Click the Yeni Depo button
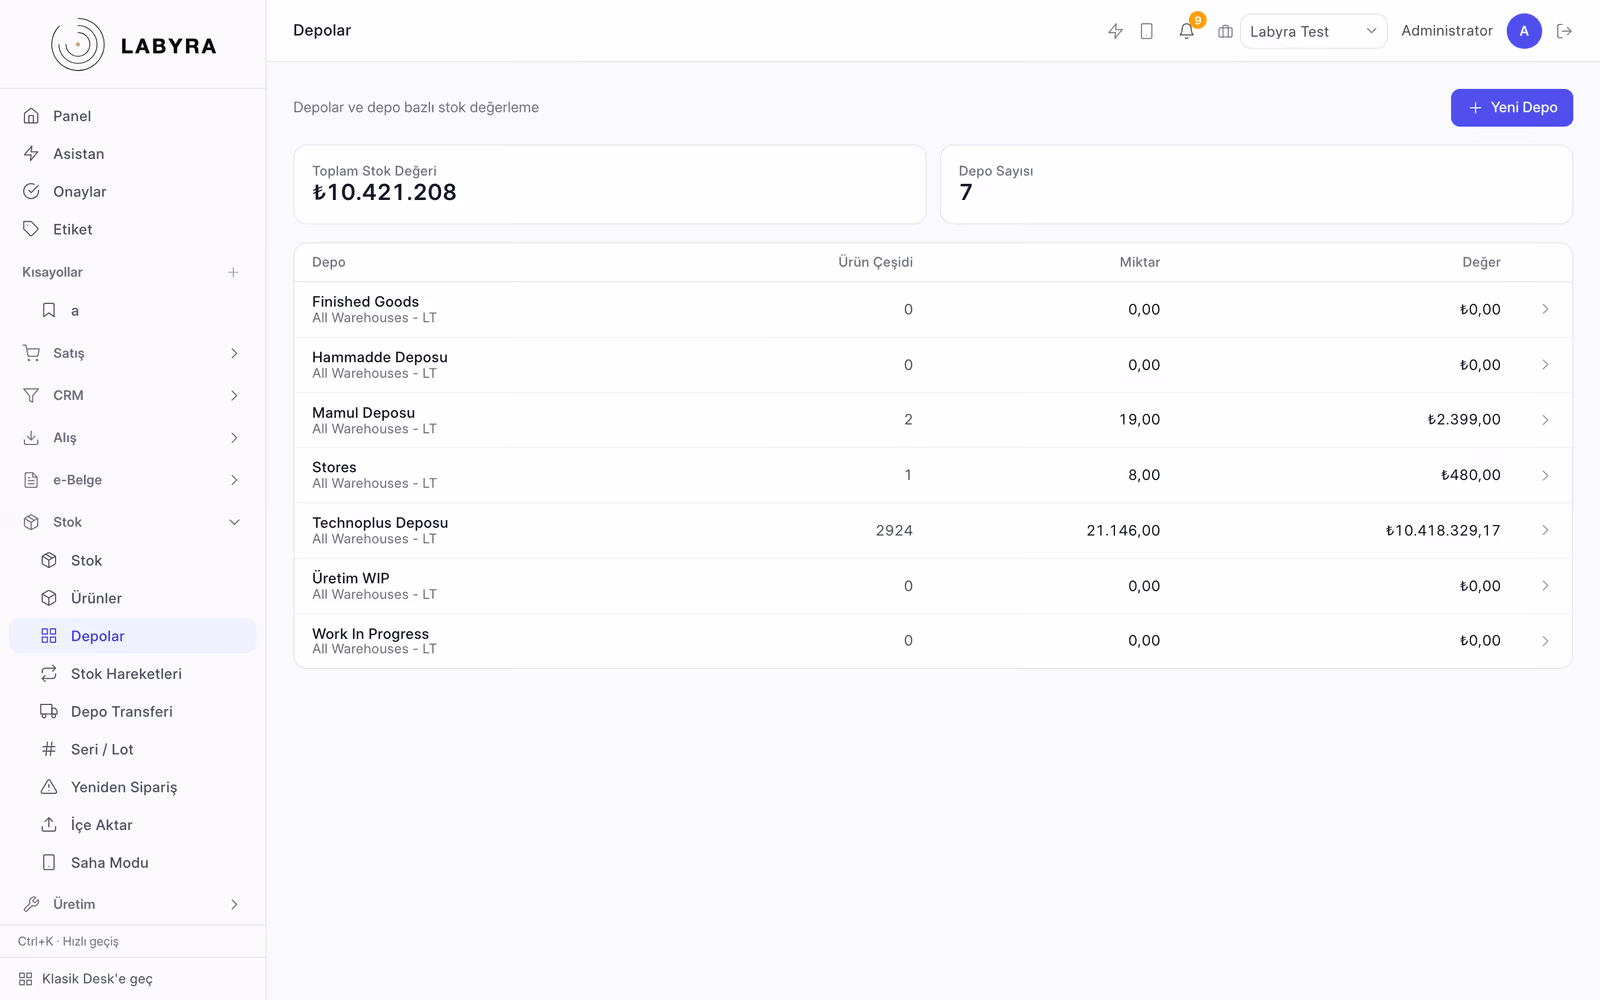The height and width of the screenshot is (1000, 1600). [x=1511, y=108]
